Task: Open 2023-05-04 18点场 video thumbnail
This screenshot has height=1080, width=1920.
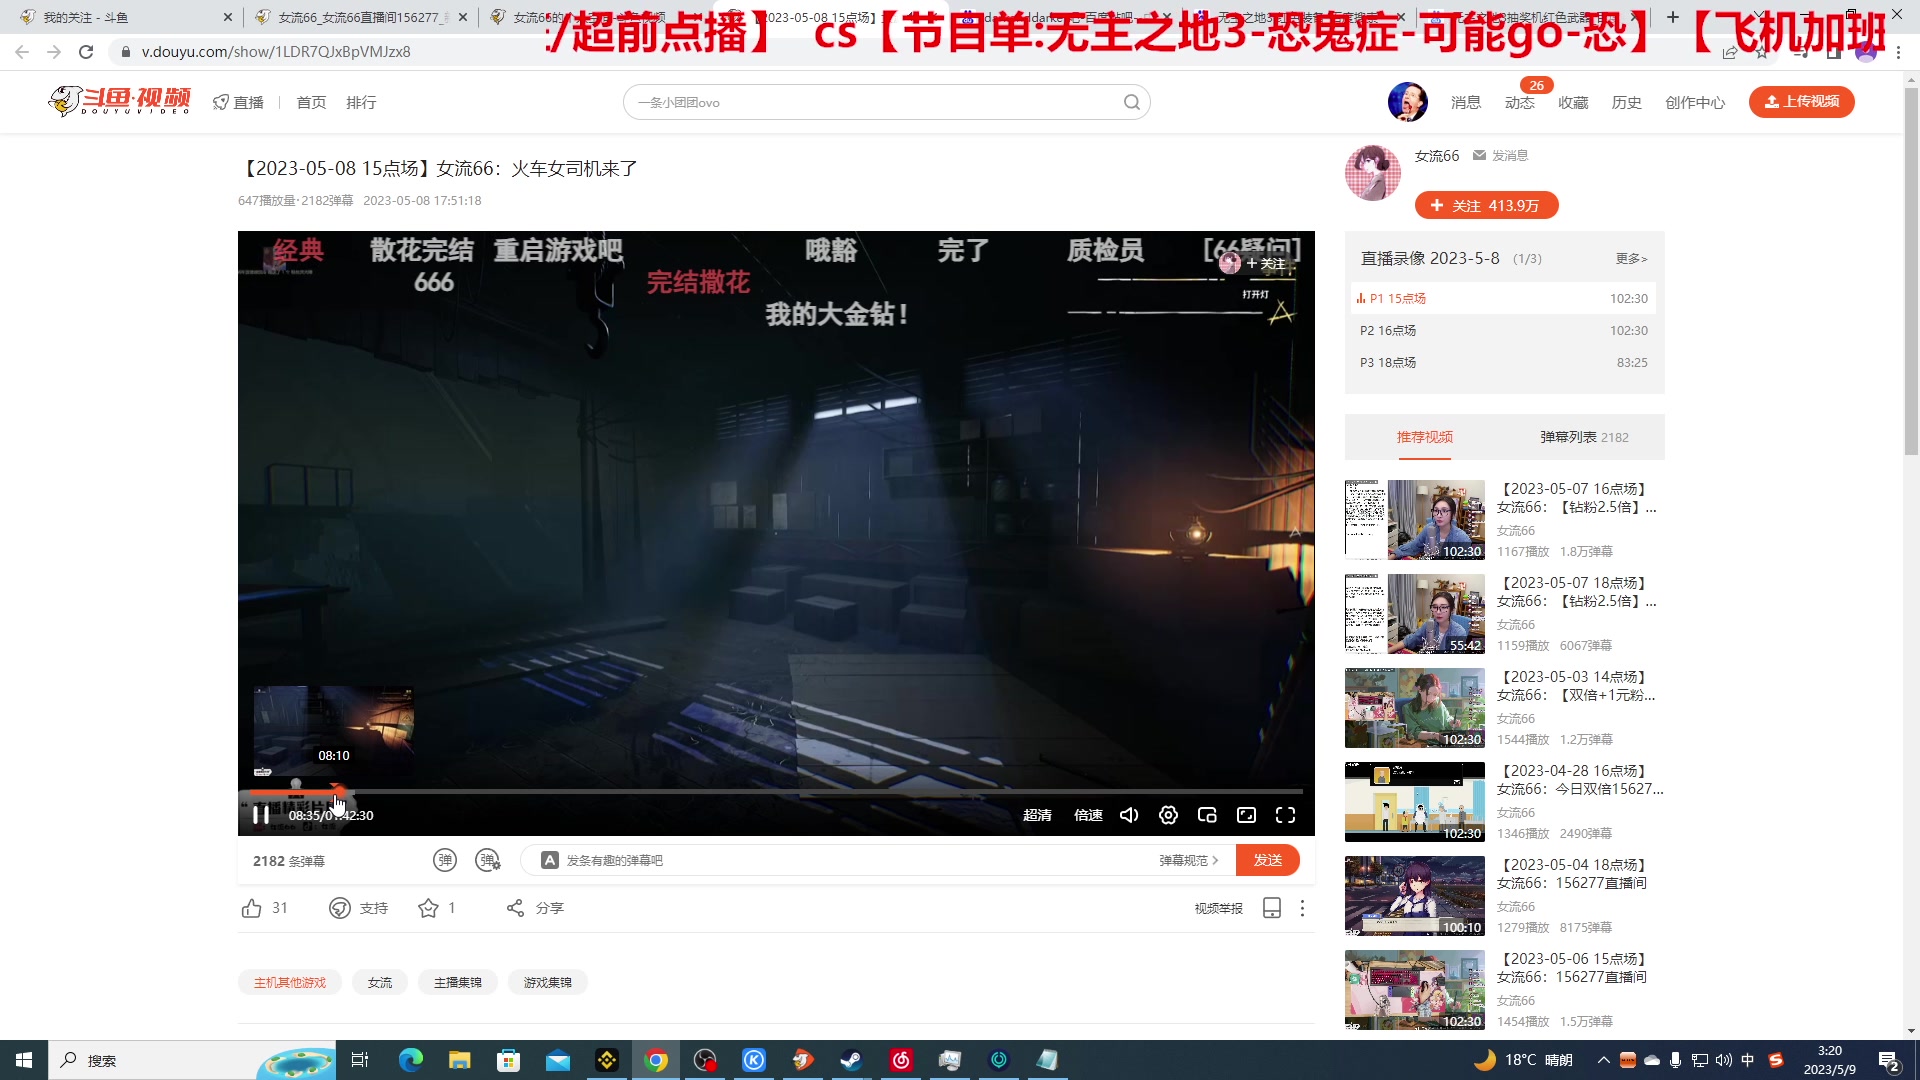Action: pyautogui.click(x=1414, y=896)
